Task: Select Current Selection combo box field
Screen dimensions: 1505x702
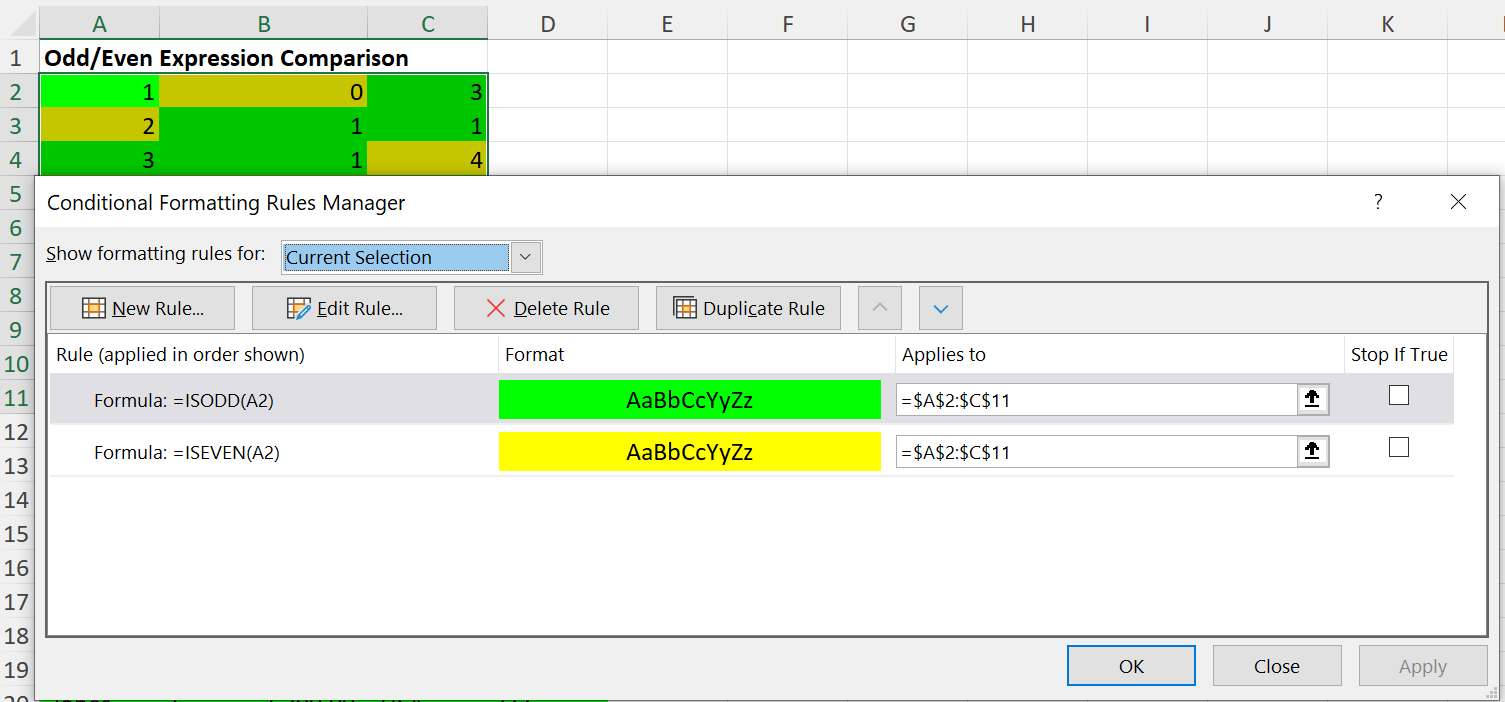Action: tap(396, 257)
